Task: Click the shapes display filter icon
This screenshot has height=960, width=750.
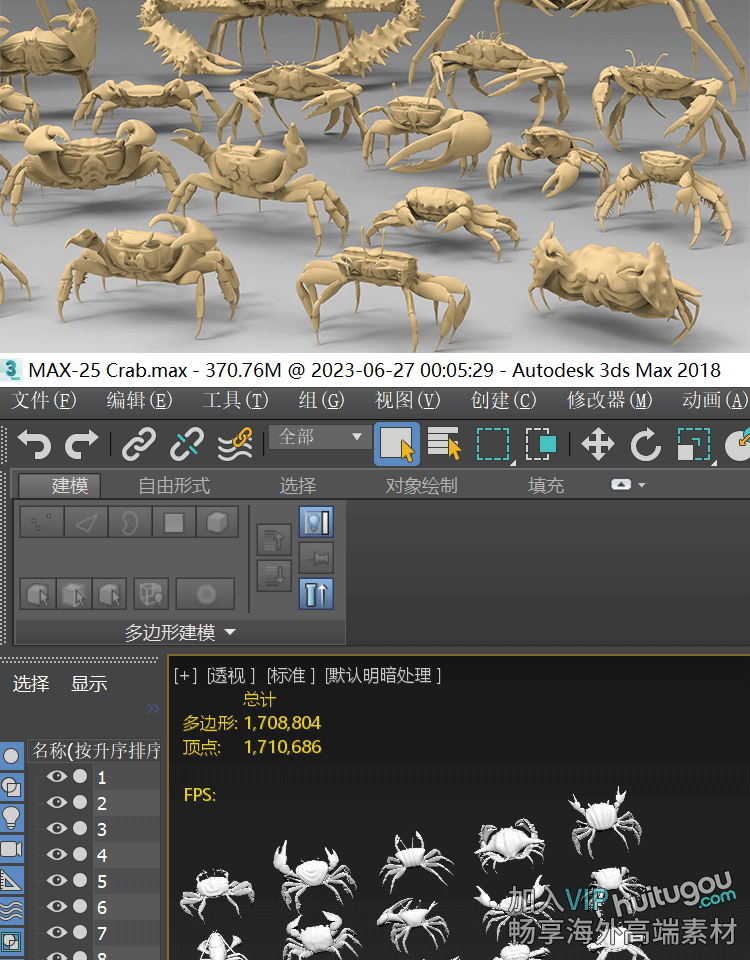Action: [x=12, y=787]
